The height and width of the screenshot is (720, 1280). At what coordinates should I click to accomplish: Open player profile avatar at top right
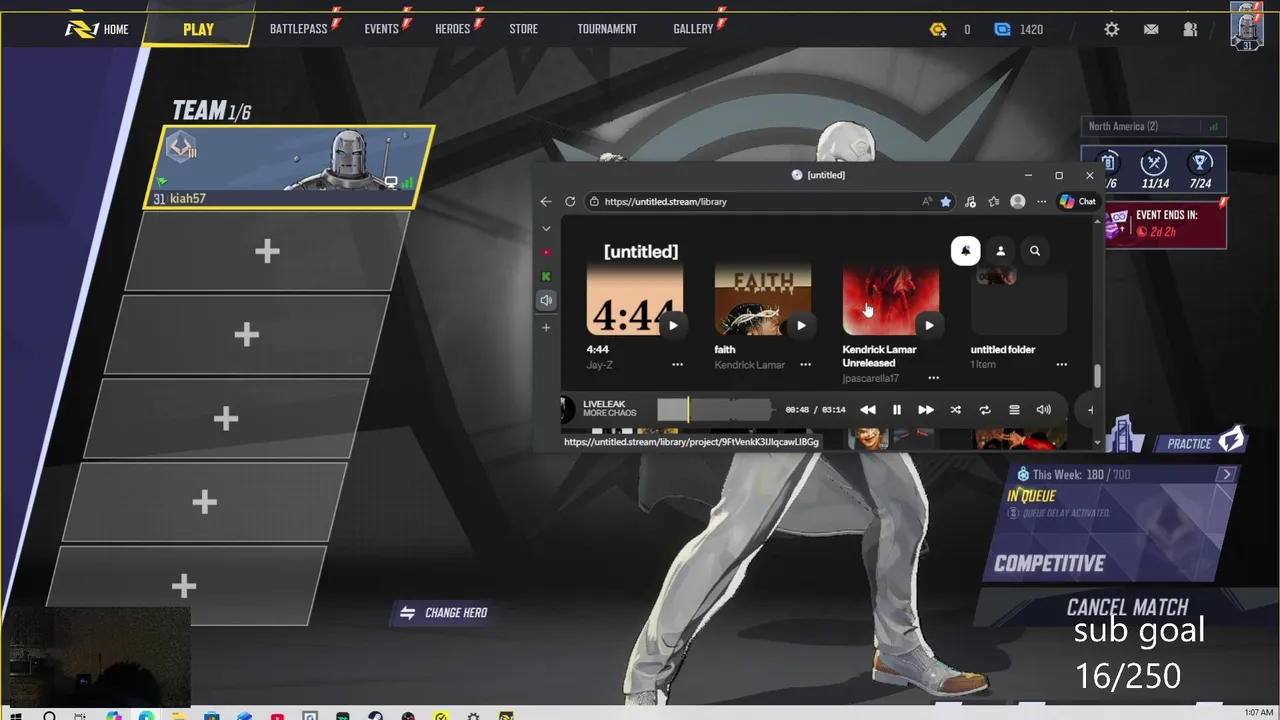1246,25
